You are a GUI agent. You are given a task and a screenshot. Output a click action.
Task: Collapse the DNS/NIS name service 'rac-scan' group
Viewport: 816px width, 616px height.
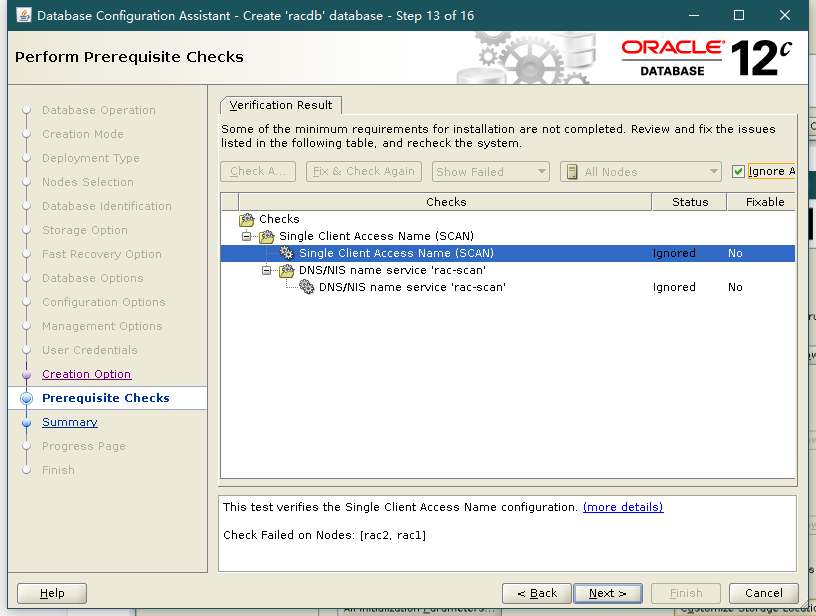pos(266,271)
